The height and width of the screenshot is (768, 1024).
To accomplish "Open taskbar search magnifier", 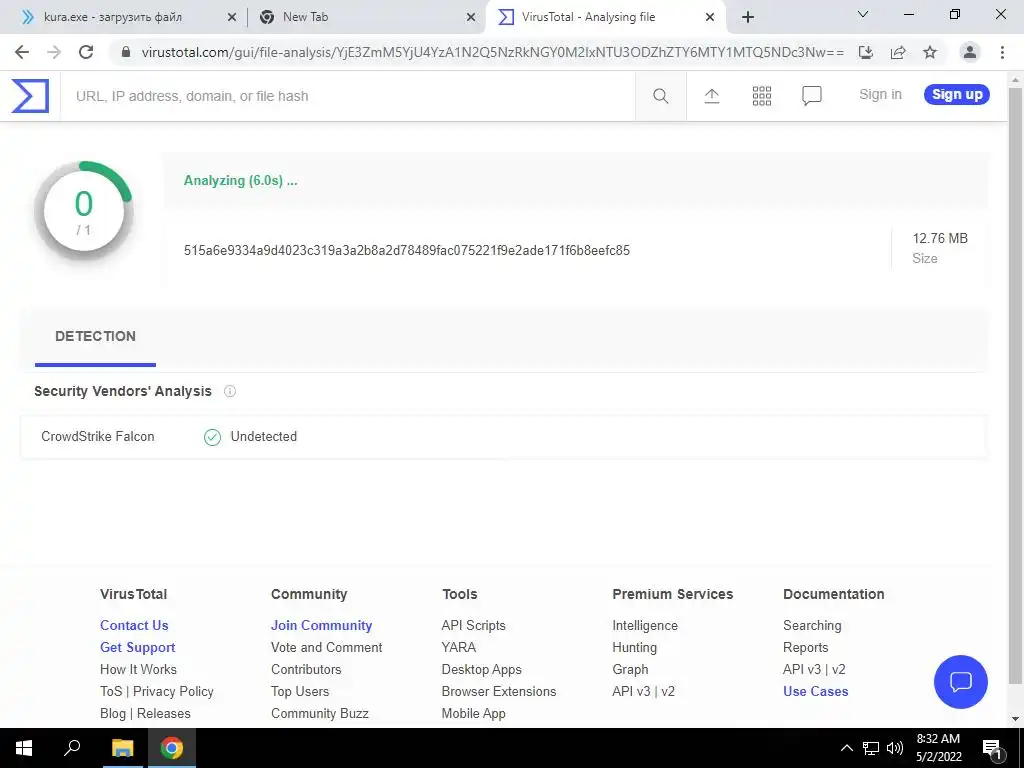I will point(72,748).
